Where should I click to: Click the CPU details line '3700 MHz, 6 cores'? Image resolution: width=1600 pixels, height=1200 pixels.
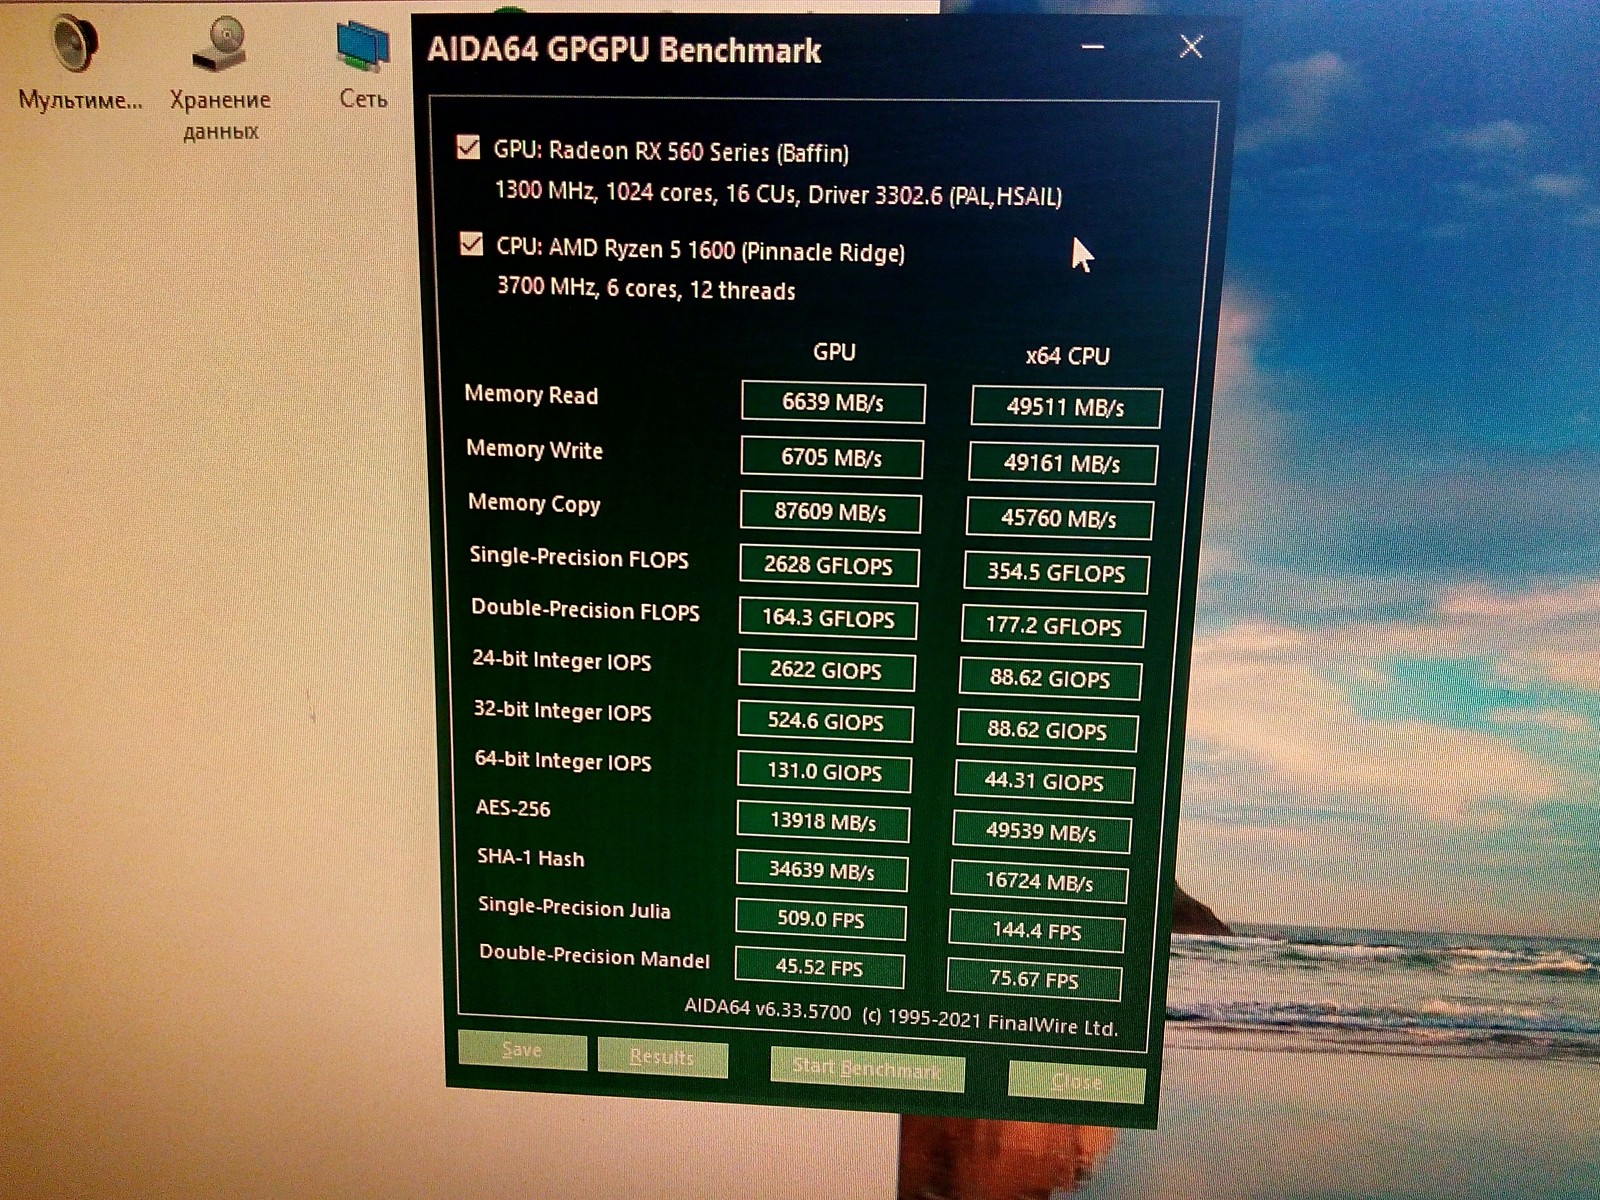646,290
